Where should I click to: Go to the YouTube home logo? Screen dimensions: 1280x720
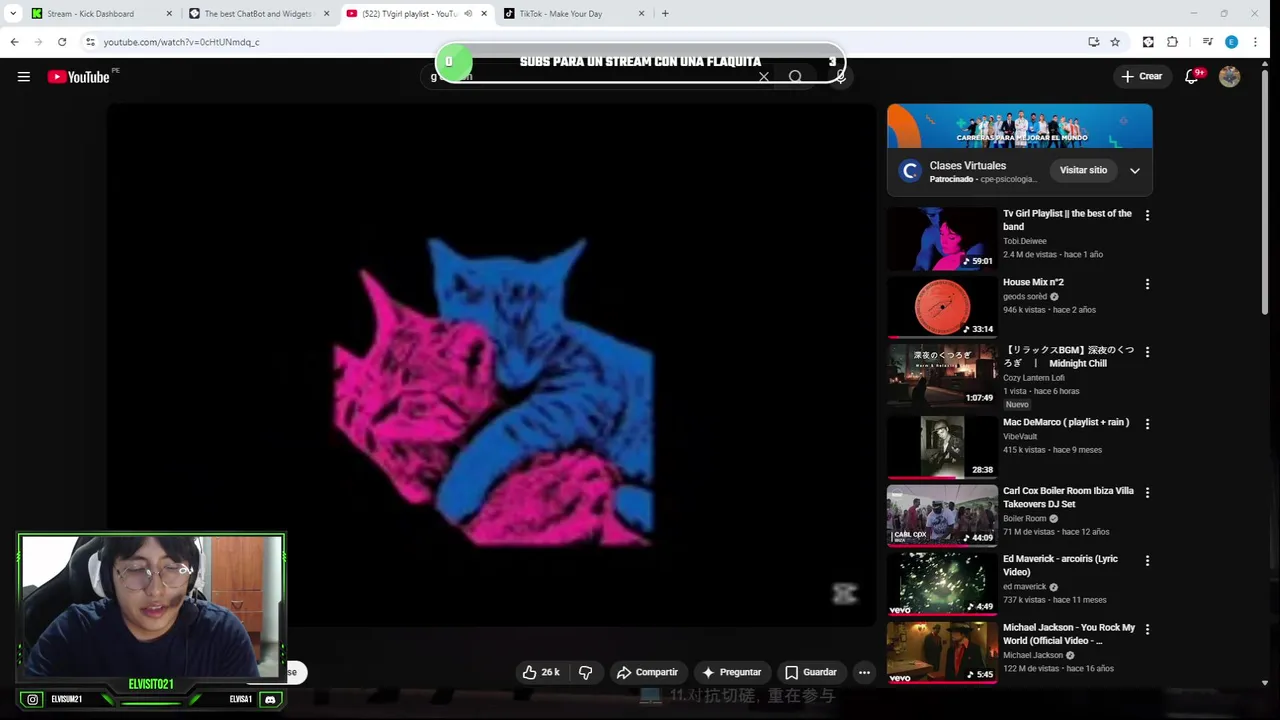[x=79, y=77]
